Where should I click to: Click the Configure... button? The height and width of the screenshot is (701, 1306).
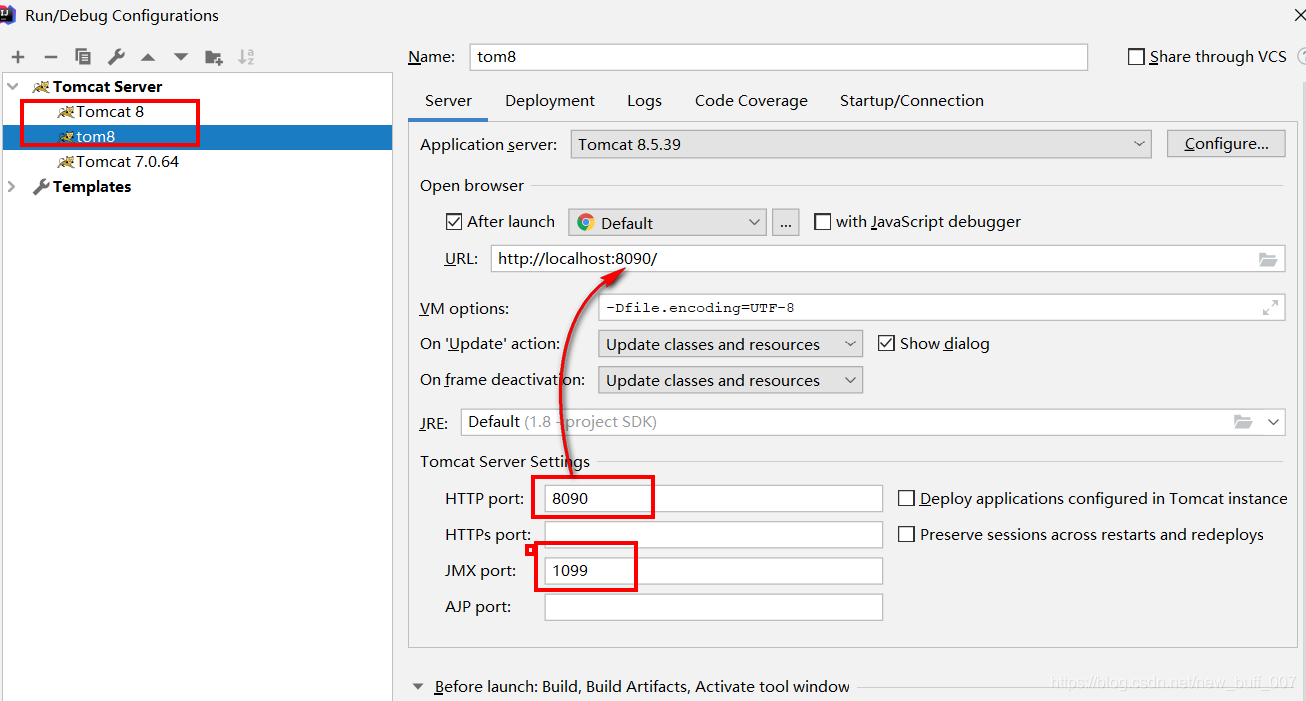point(1226,144)
